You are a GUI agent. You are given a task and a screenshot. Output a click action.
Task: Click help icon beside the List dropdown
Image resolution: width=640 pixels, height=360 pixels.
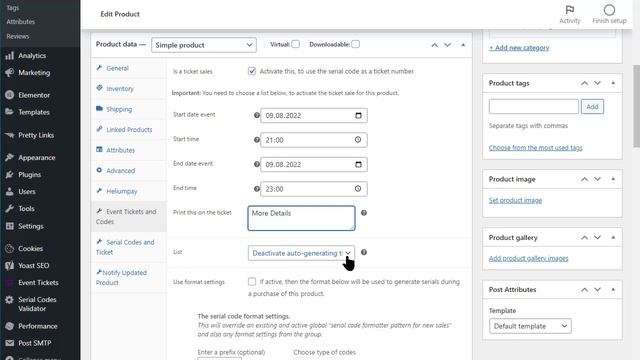[x=364, y=252]
